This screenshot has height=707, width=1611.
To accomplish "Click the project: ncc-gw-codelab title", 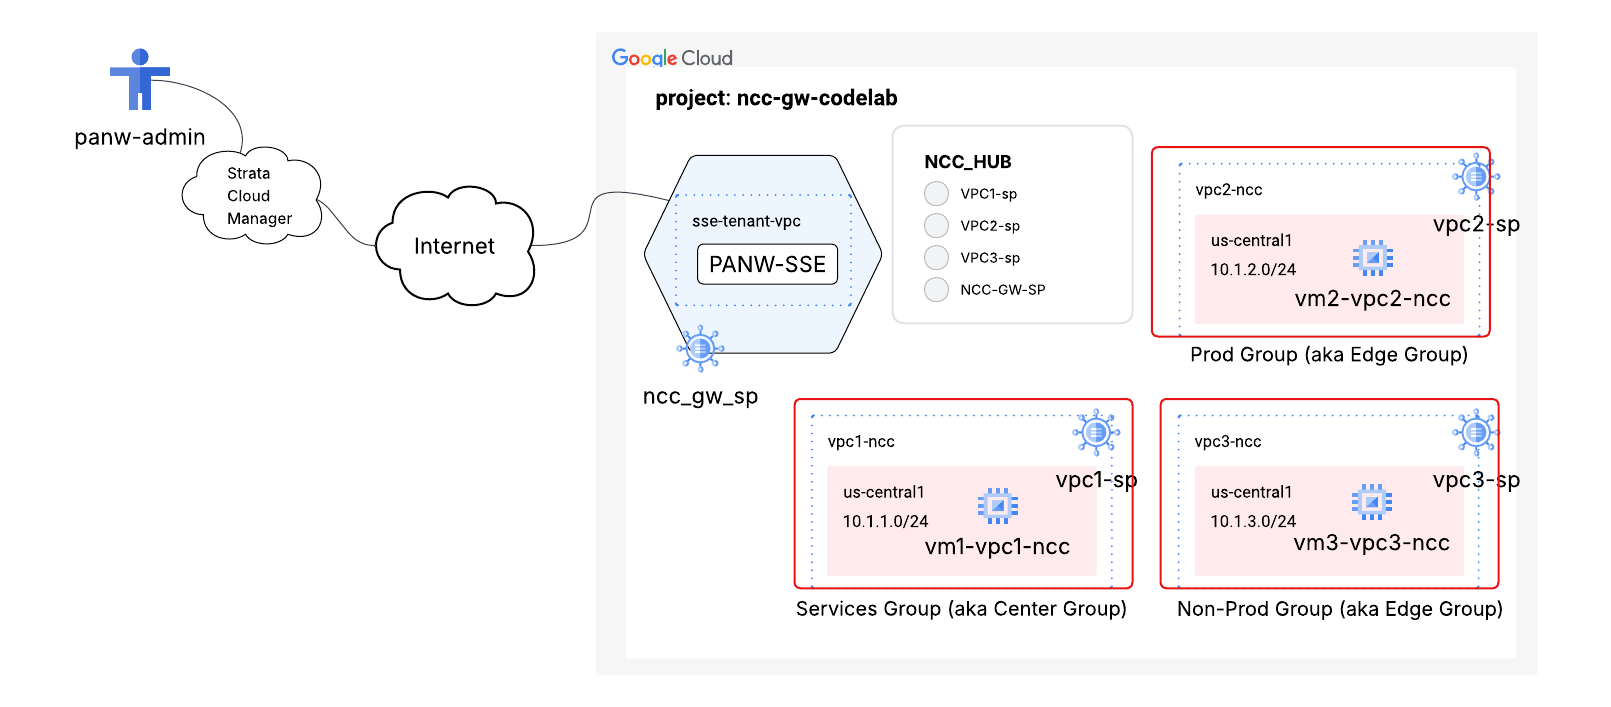I will click(776, 98).
